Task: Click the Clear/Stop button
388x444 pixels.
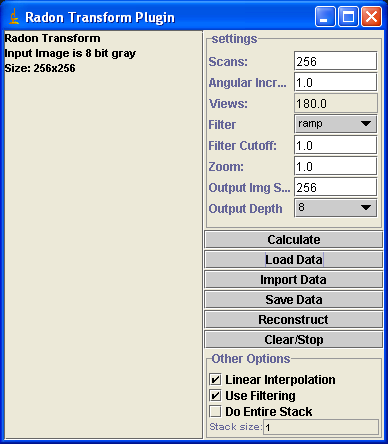Action: [x=294, y=340]
